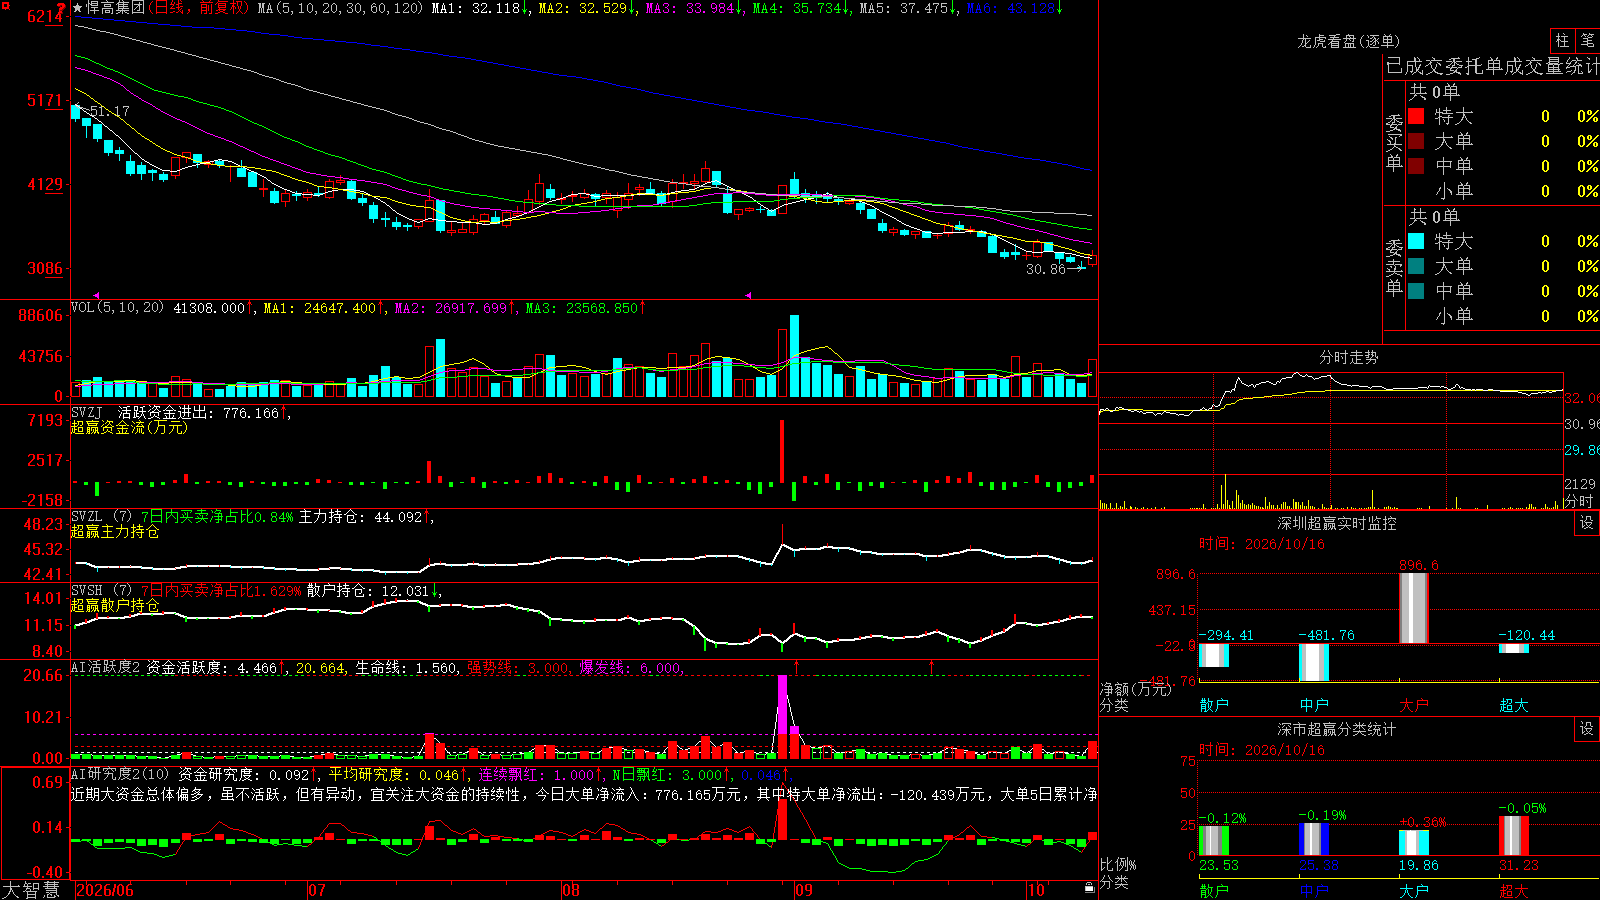Viewport: 1600px width, 900px height.
Task: Click the small red square icon at top-left corner
Action: click(x=3, y=3)
